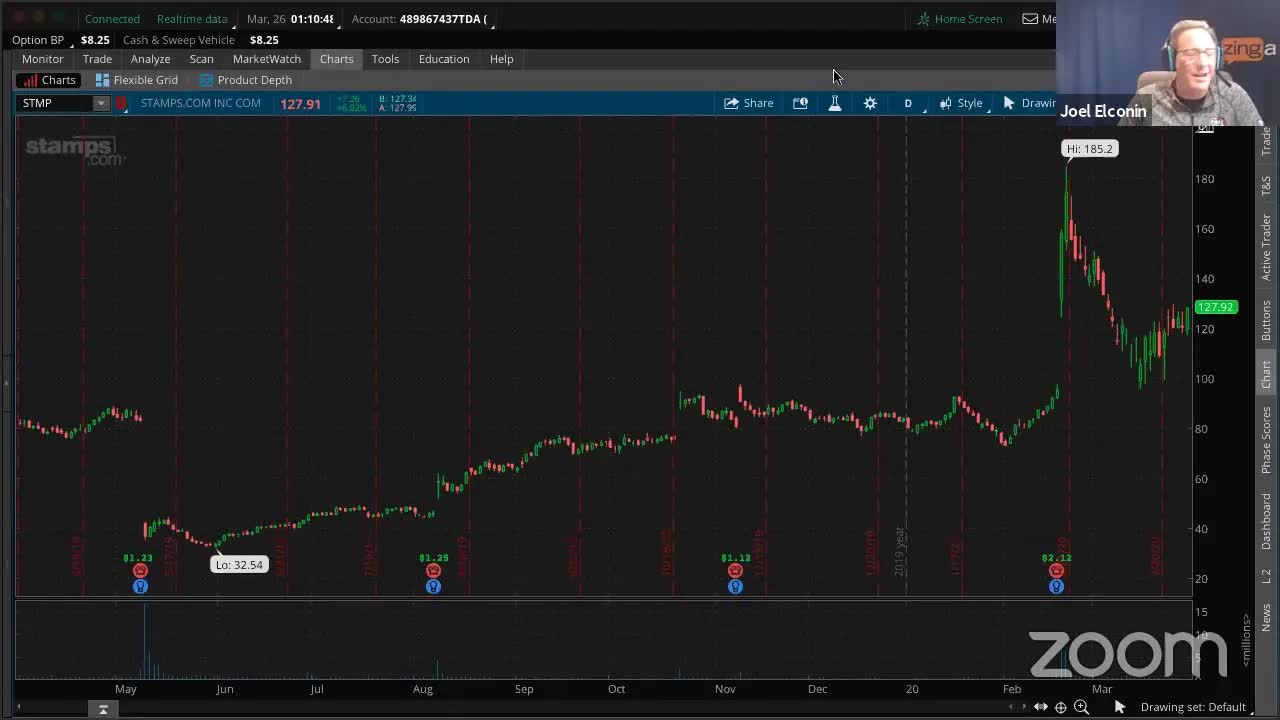Click the red symbol link color indicator
Screen dimensions: 1280x720
122,103
